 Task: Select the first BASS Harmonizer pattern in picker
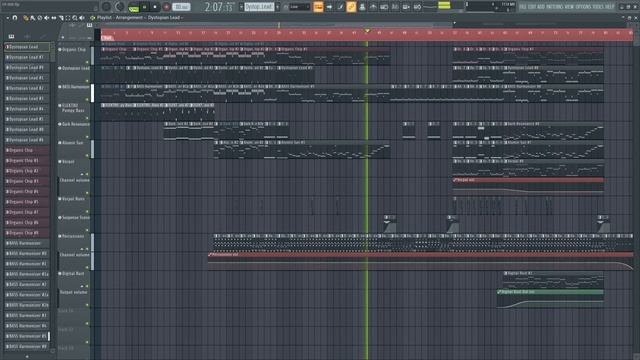tap(27, 243)
